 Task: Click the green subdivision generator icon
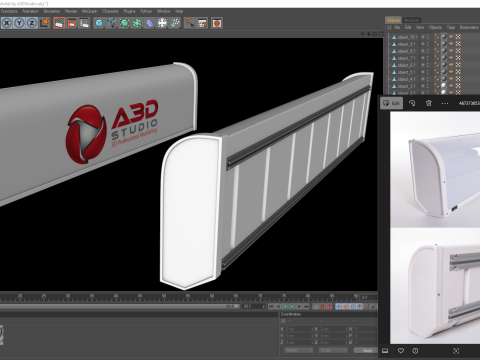[x=124, y=23]
